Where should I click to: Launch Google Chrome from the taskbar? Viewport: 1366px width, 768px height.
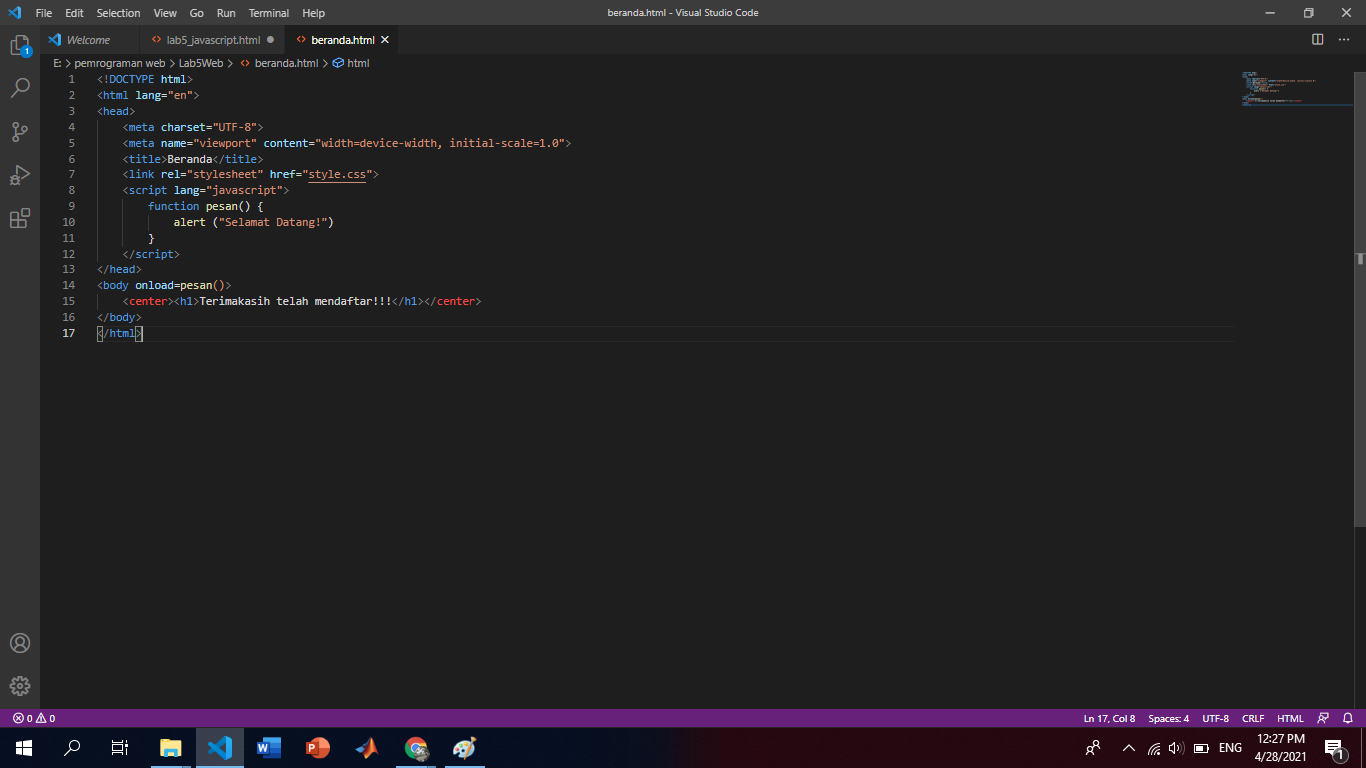pyautogui.click(x=416, y=747)
